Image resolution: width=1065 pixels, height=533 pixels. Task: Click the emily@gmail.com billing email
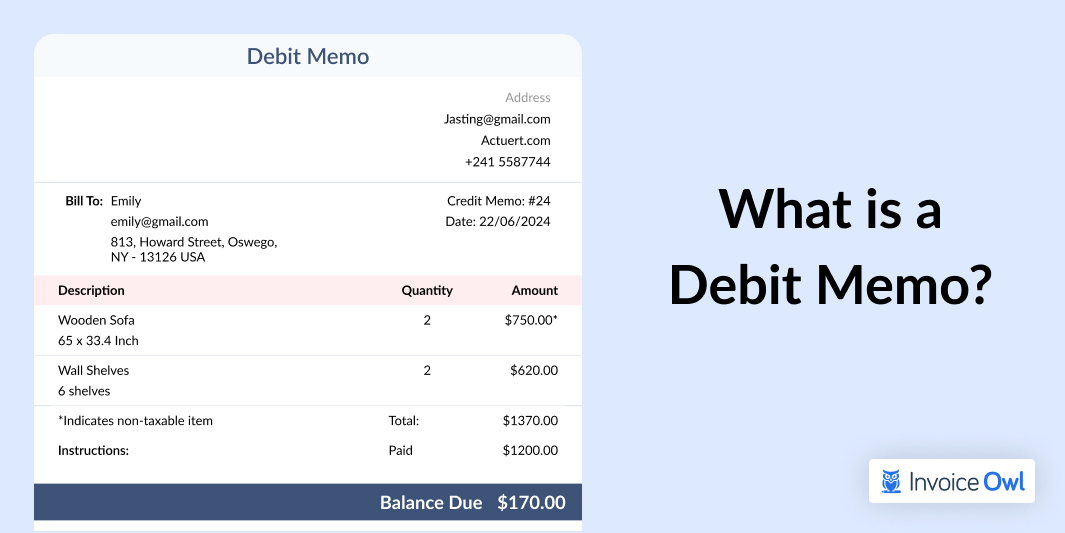point(159,222)
